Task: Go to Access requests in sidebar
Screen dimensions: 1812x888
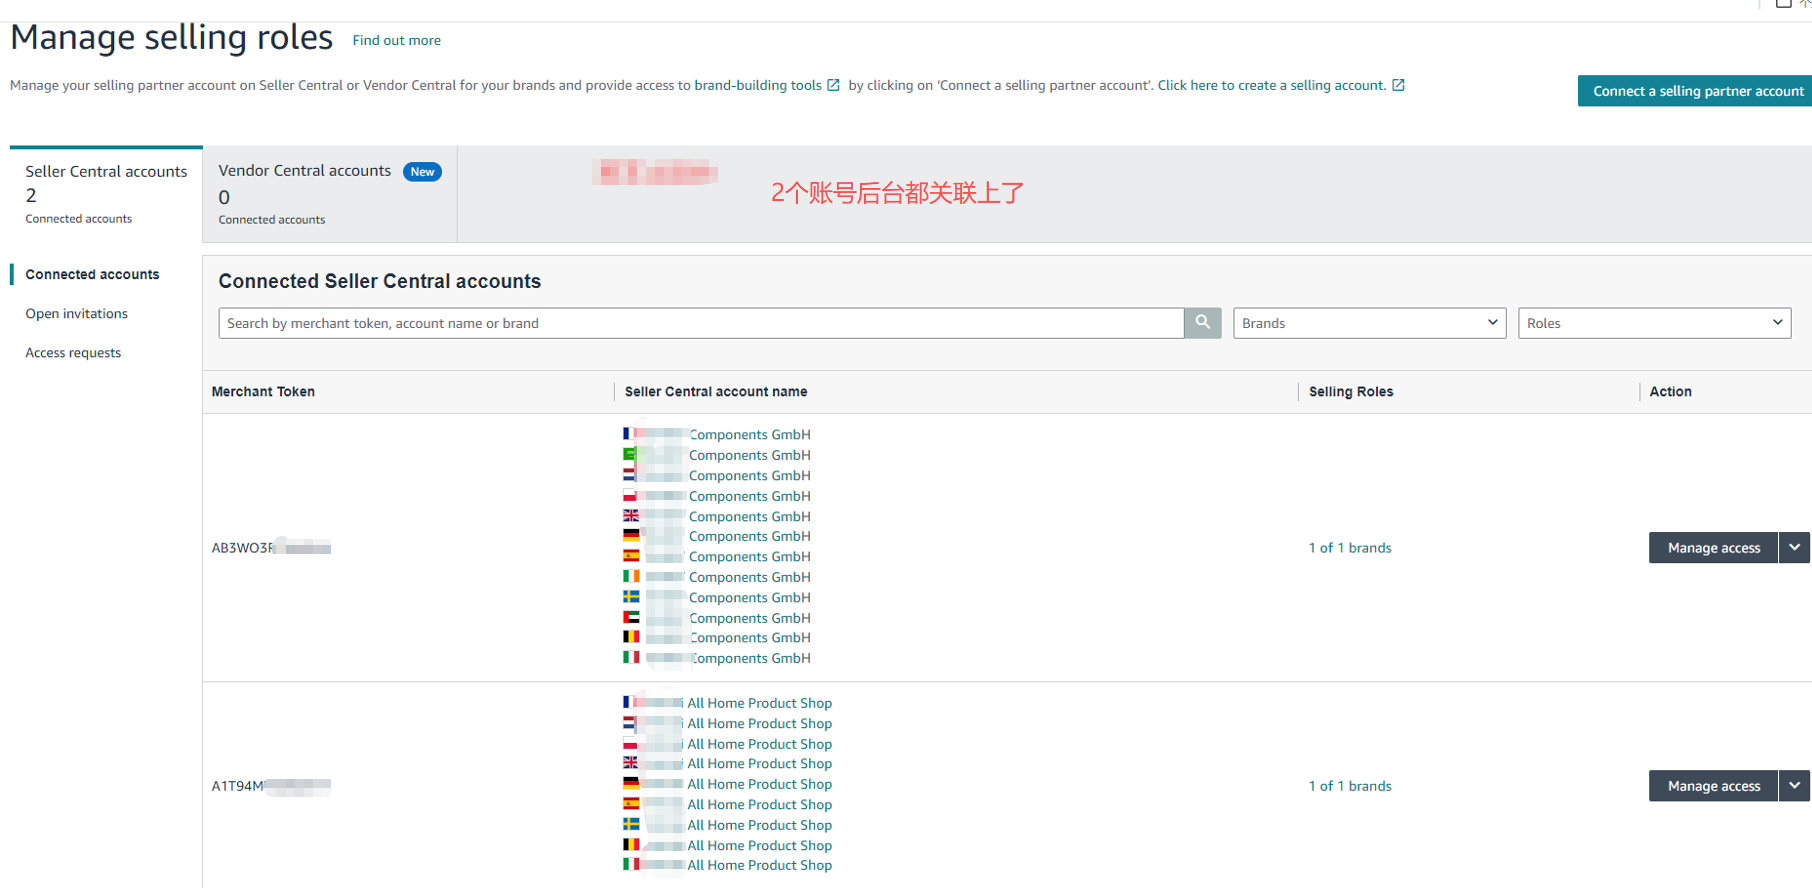Action: 73,353
